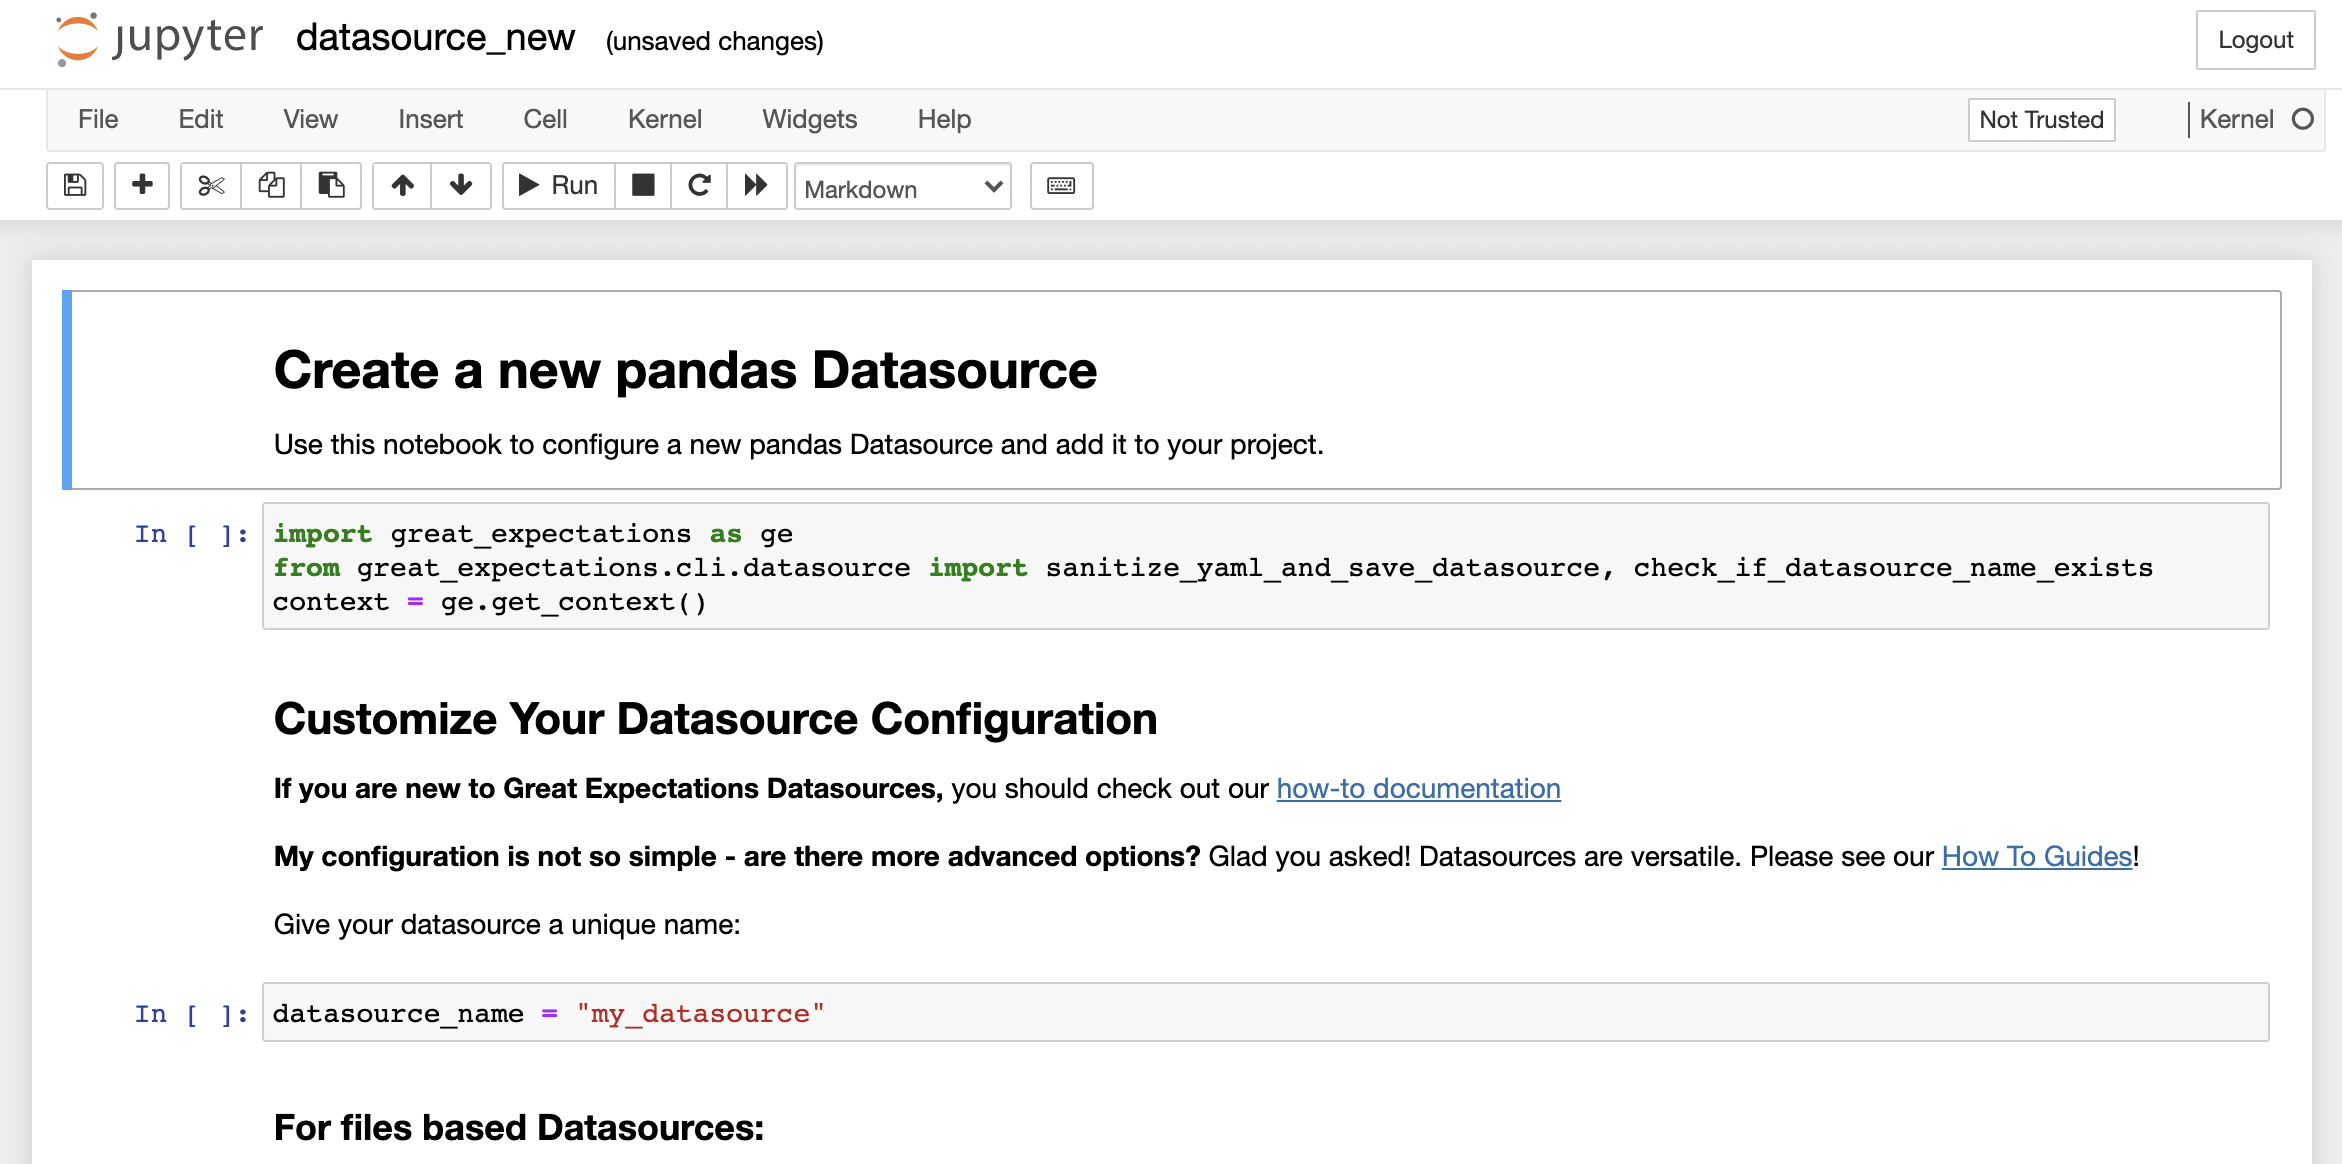The height and width of the screenshot is (1164, 2342).
Task: Move selected cell down arrow
Action: pyautogui.click(x=461, y=186)
